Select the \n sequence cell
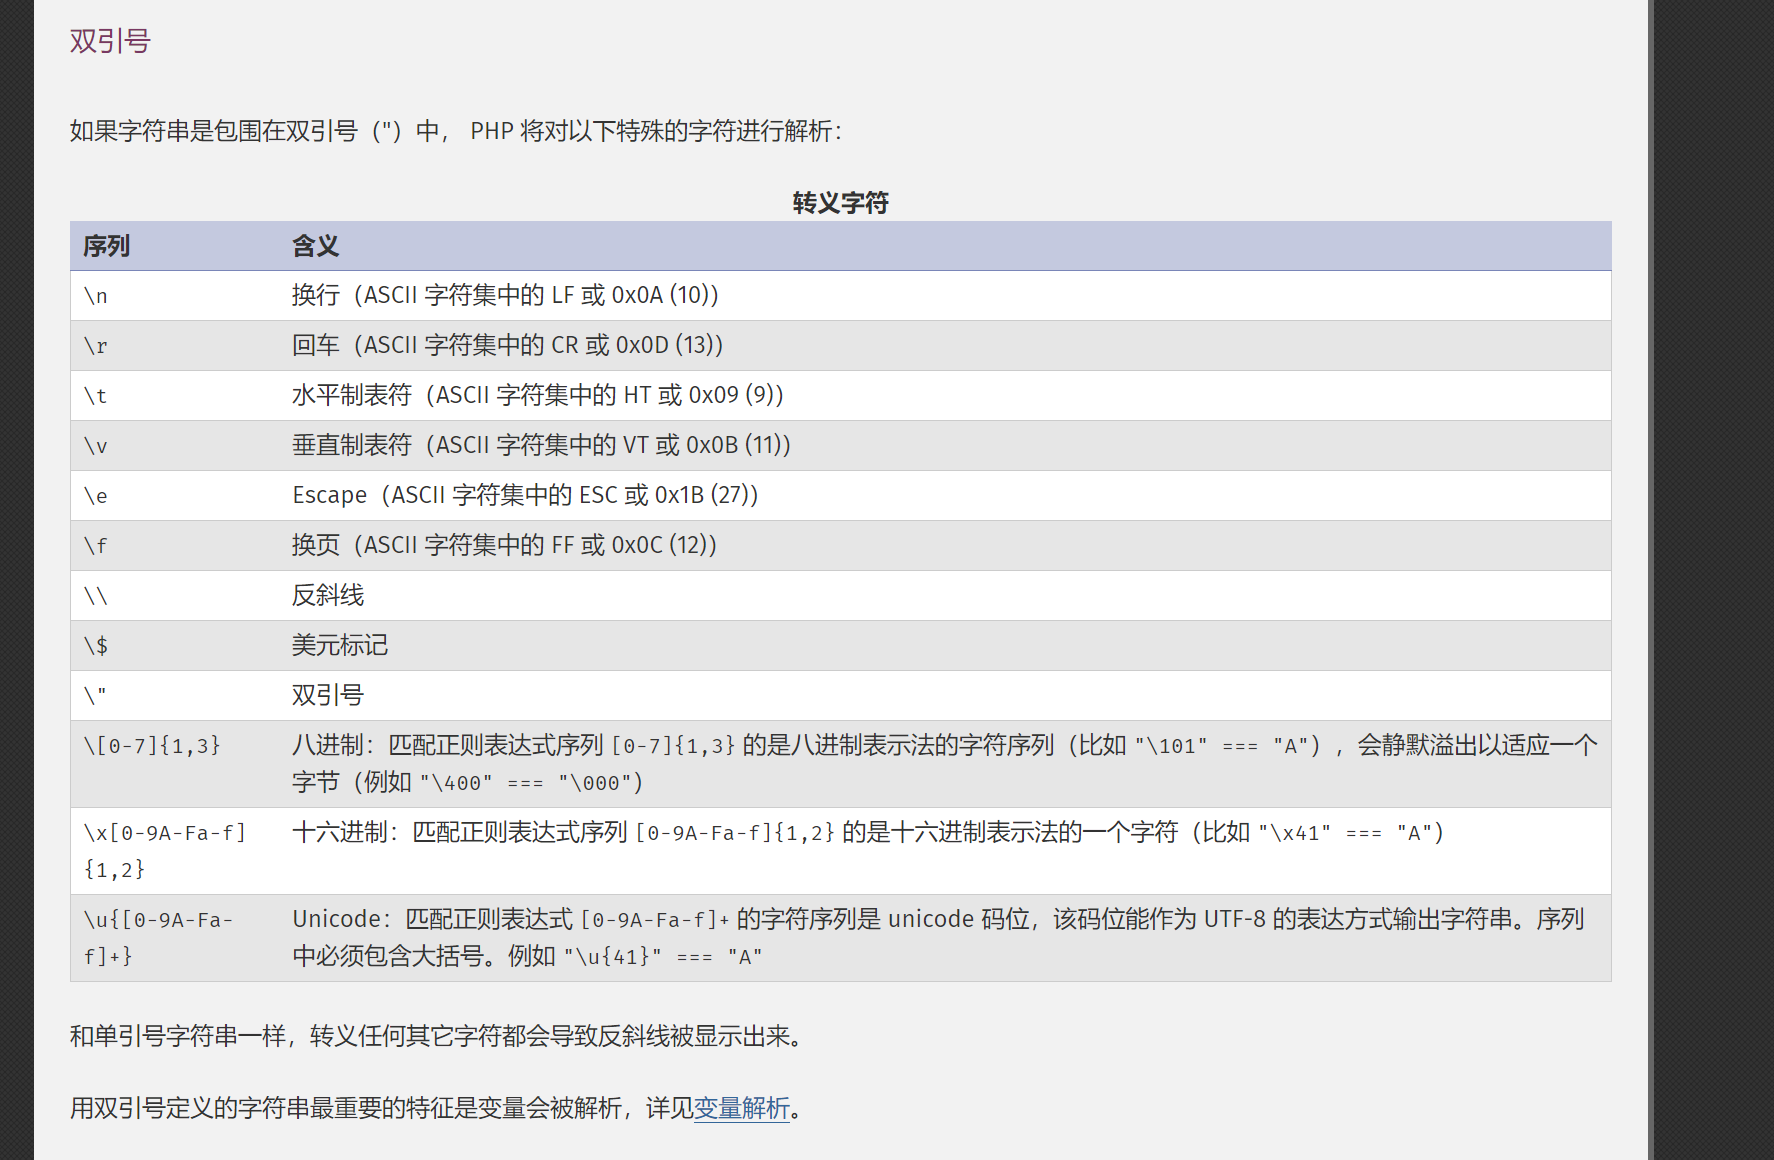The height and width of the screenshot is (1160, 1774). [x=96, y=296]
